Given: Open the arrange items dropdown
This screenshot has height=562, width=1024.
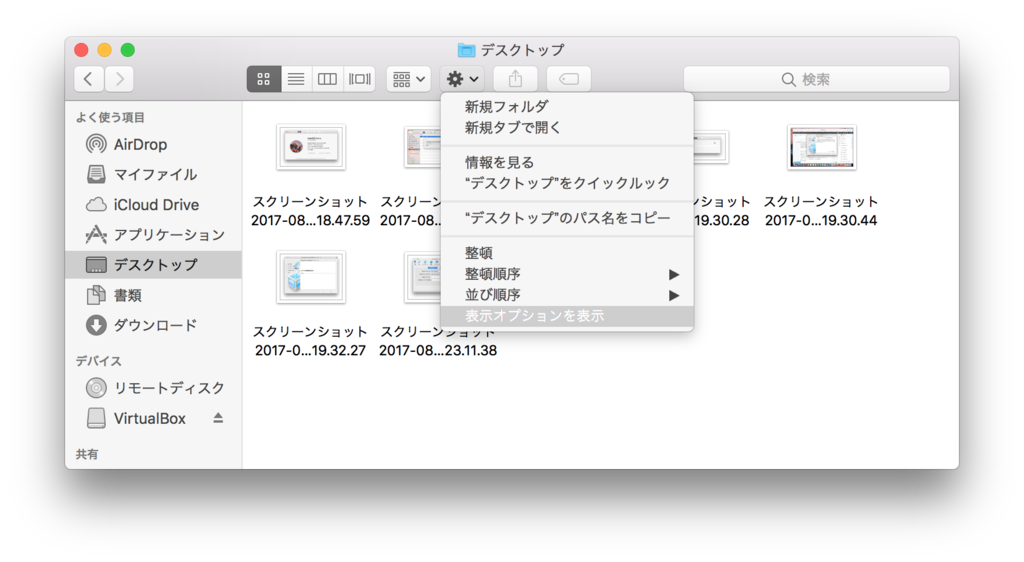Looking at the screenshot, I should (408, 79).
